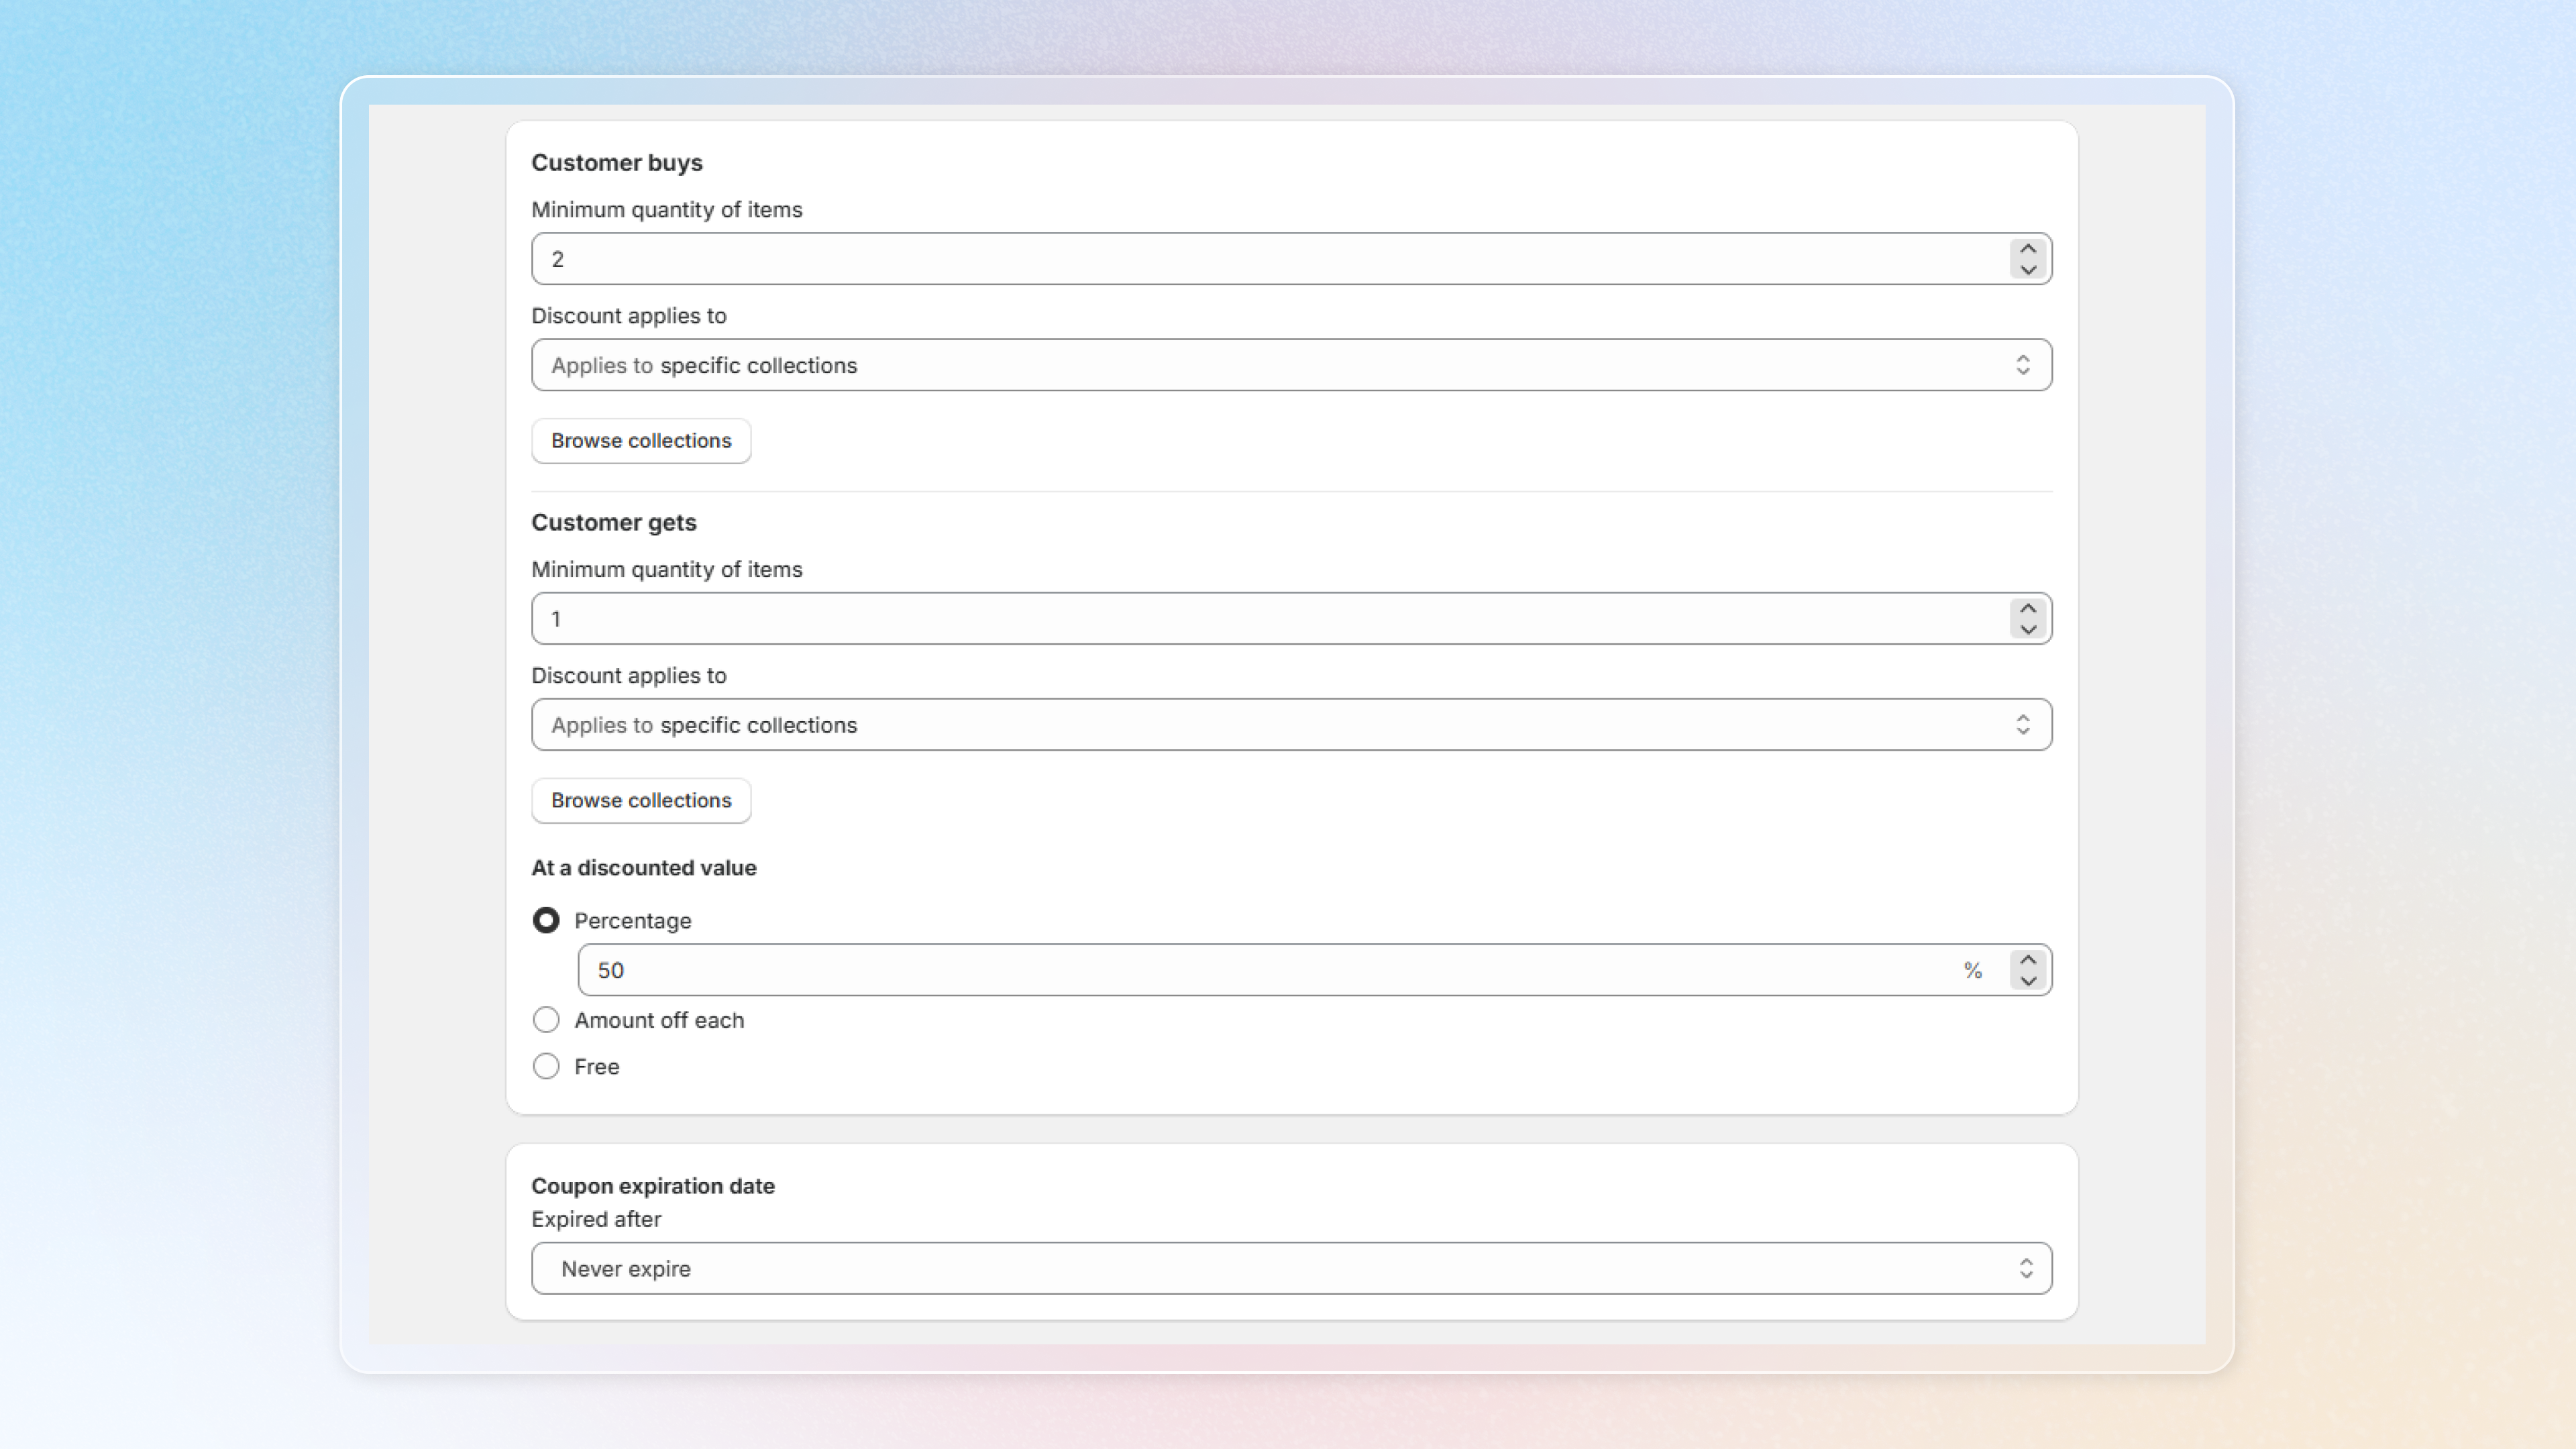Click Browse collections under Customer gets
The height and width of the screenshot is (1449, 2576).
[641, 800]
